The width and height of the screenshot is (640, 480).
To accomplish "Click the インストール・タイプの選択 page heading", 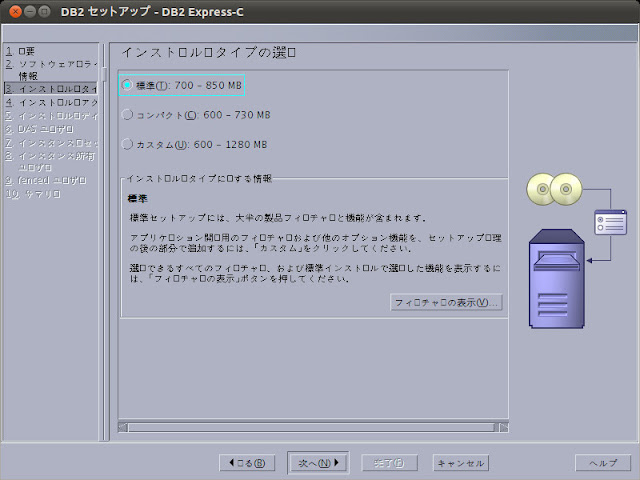I will point(209,53).
